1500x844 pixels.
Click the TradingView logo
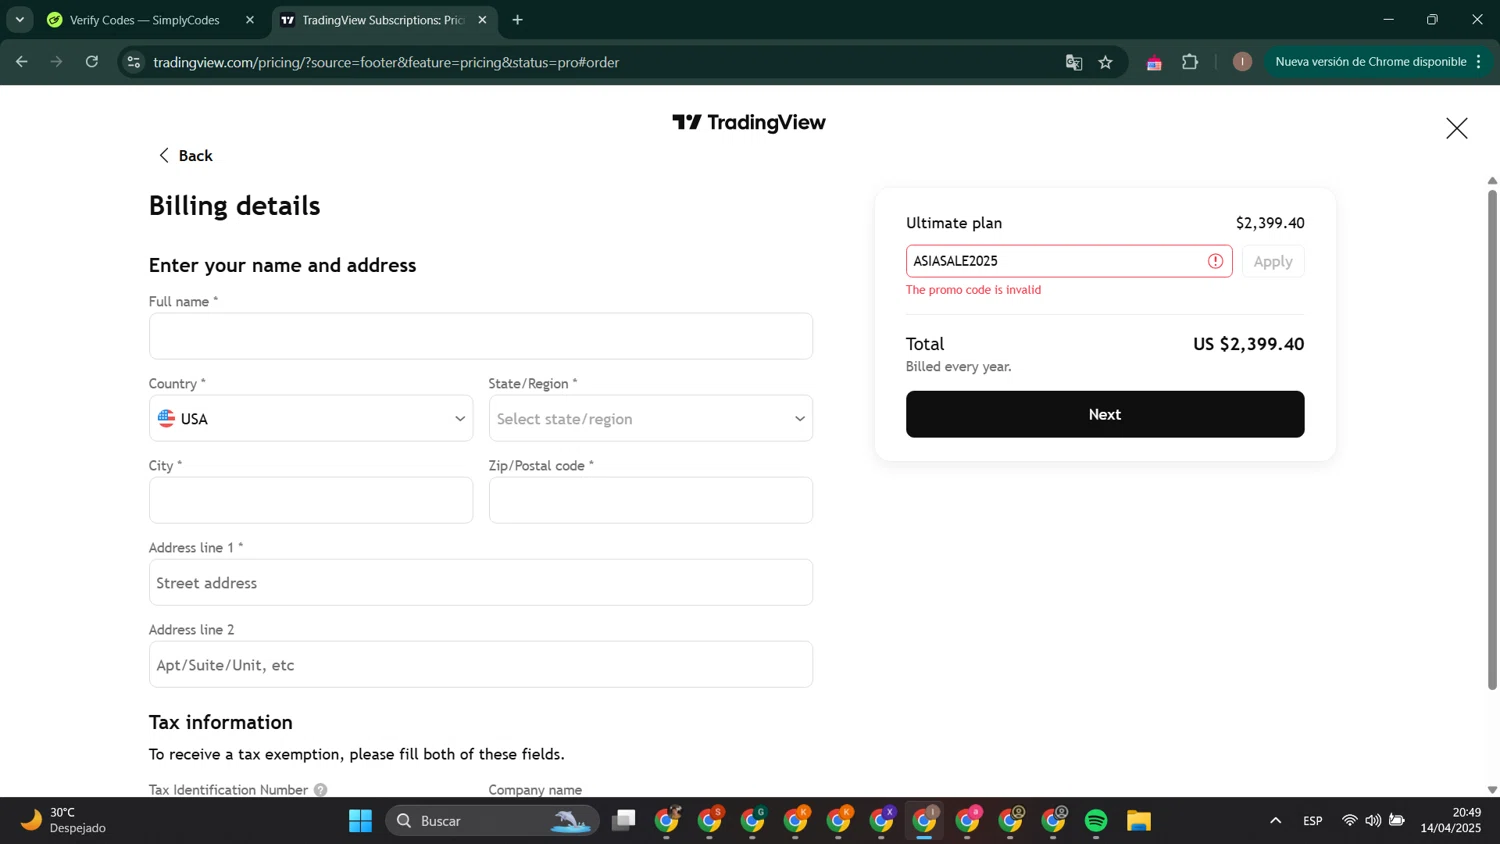(749, 122)
